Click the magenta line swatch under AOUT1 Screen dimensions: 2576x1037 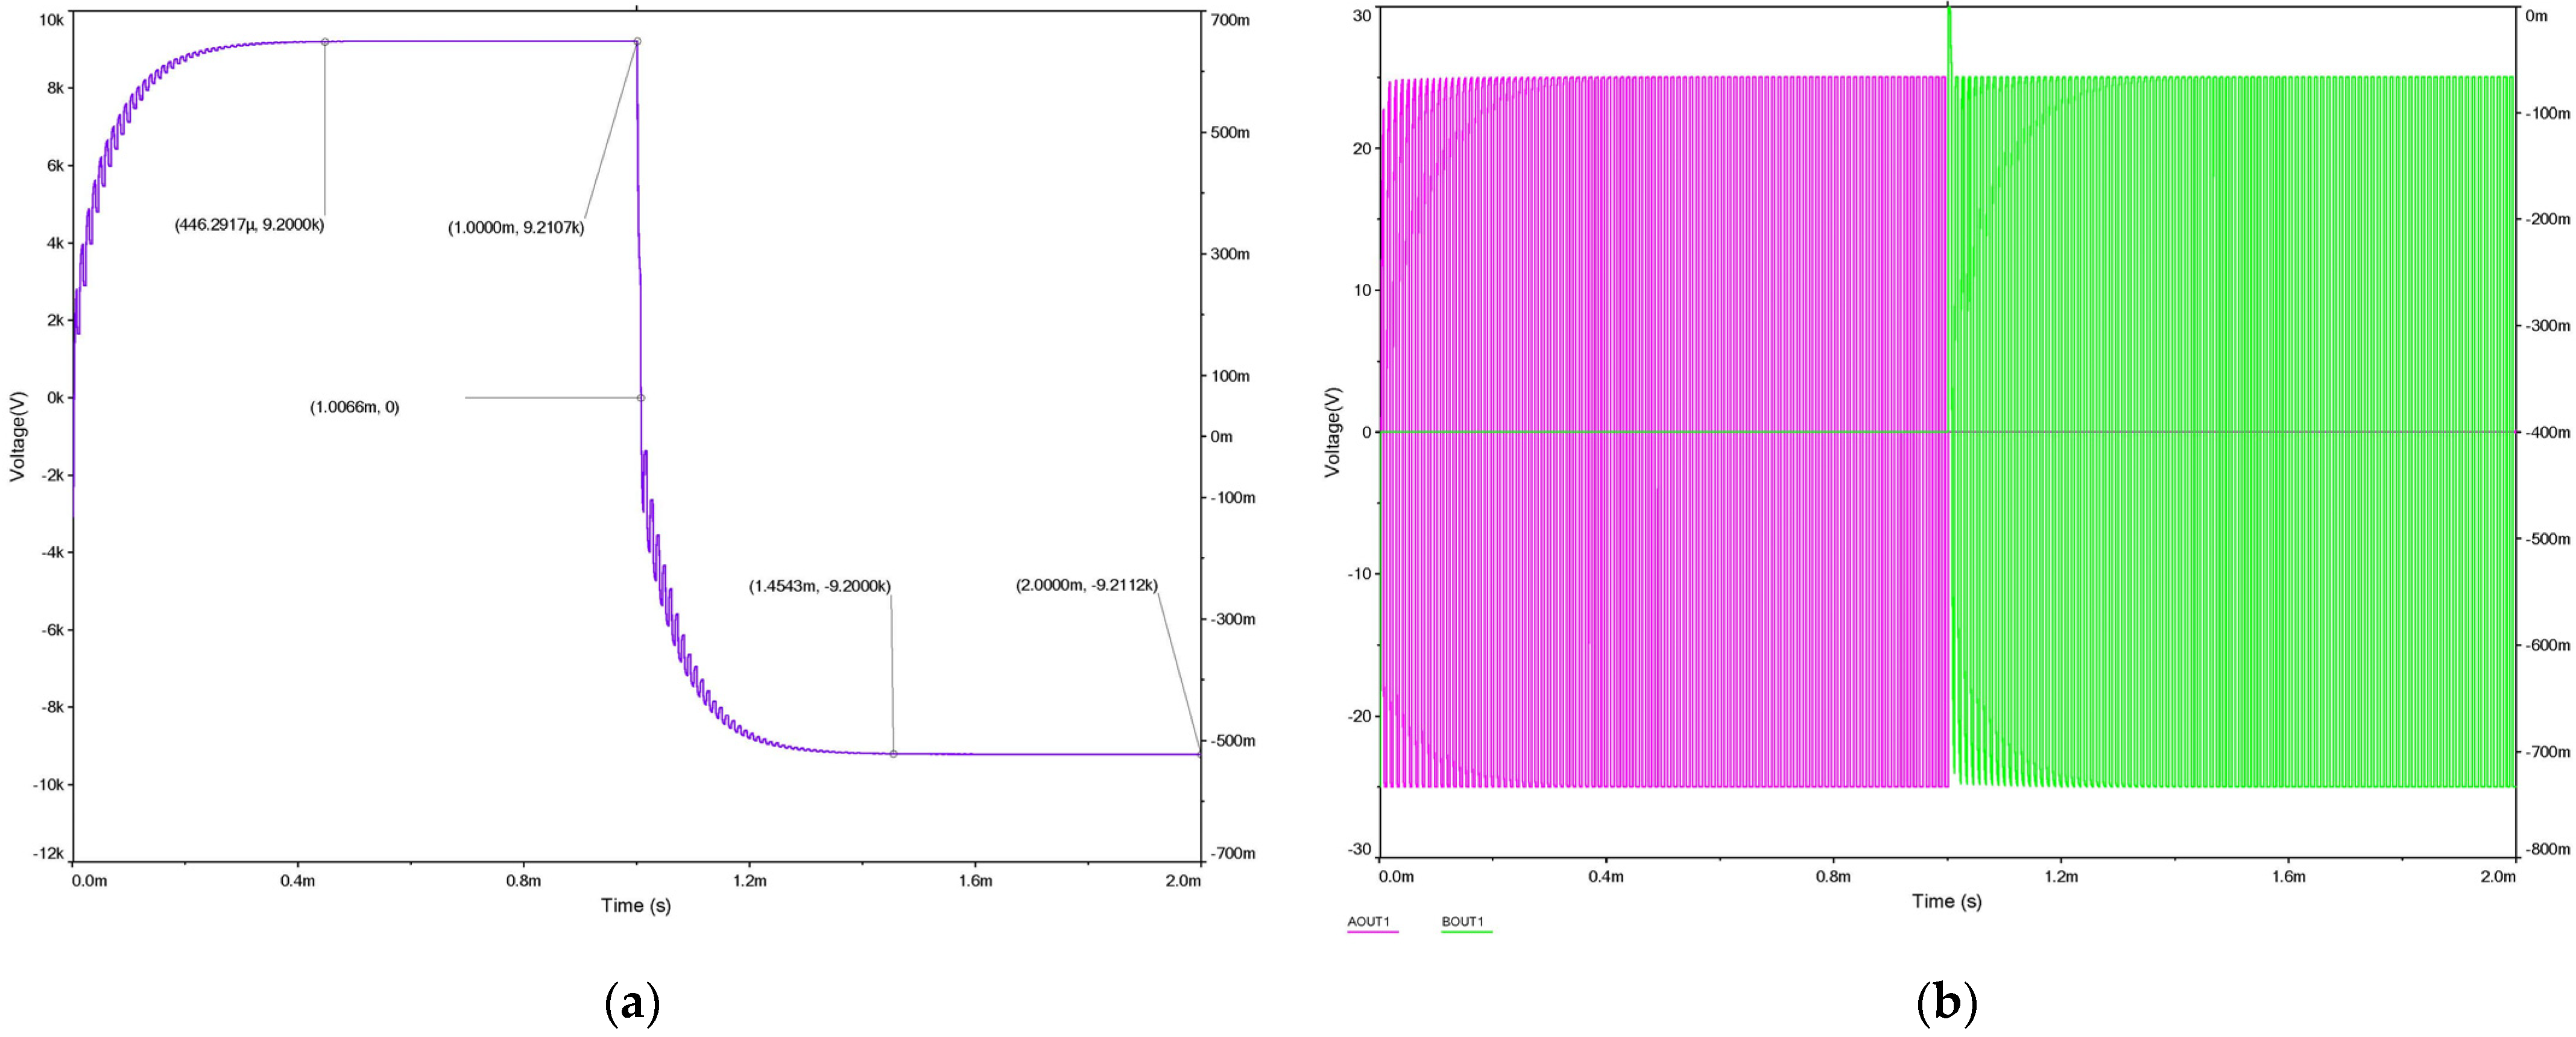tap(1372, 932)
